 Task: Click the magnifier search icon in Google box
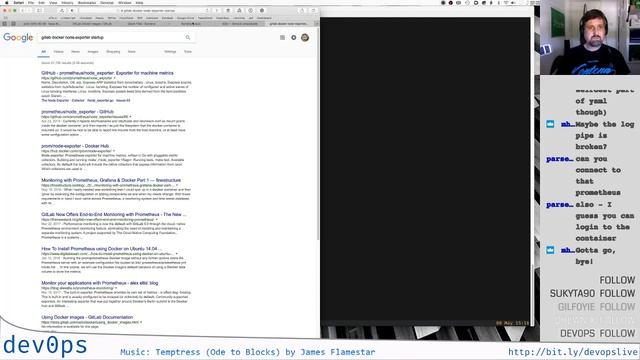188,38
